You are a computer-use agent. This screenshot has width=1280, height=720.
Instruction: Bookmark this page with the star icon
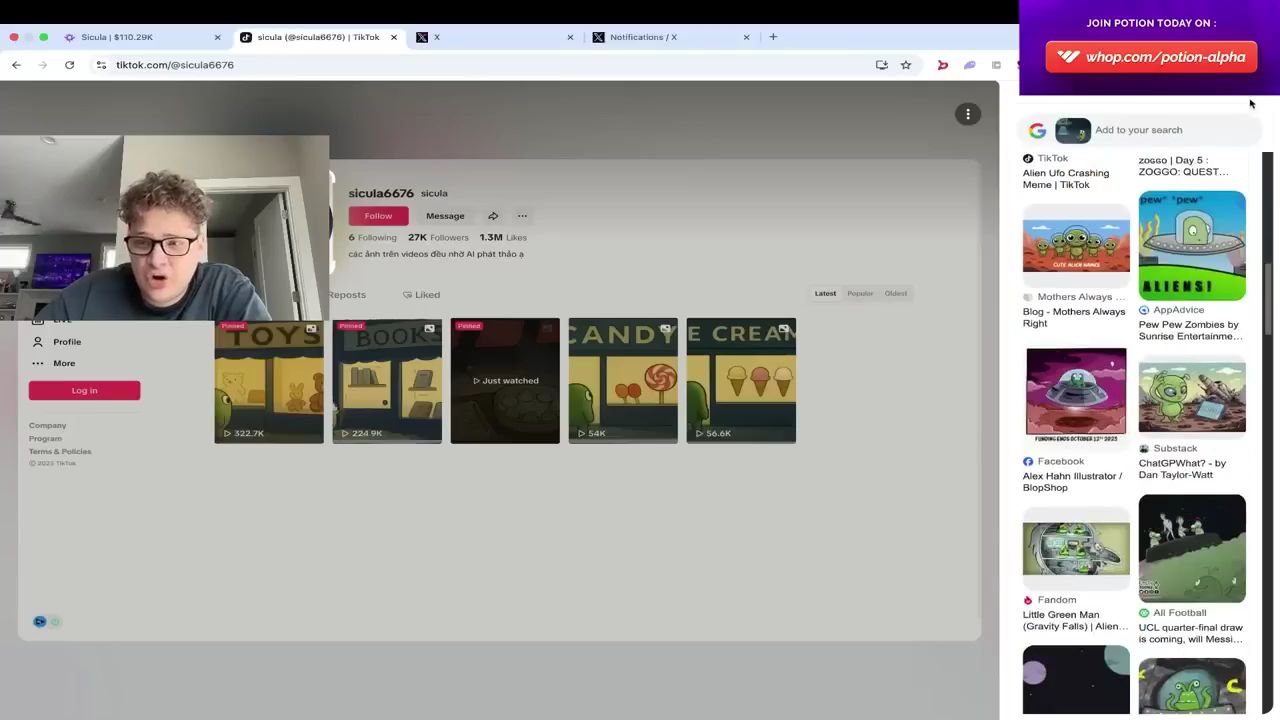(906, 65)
